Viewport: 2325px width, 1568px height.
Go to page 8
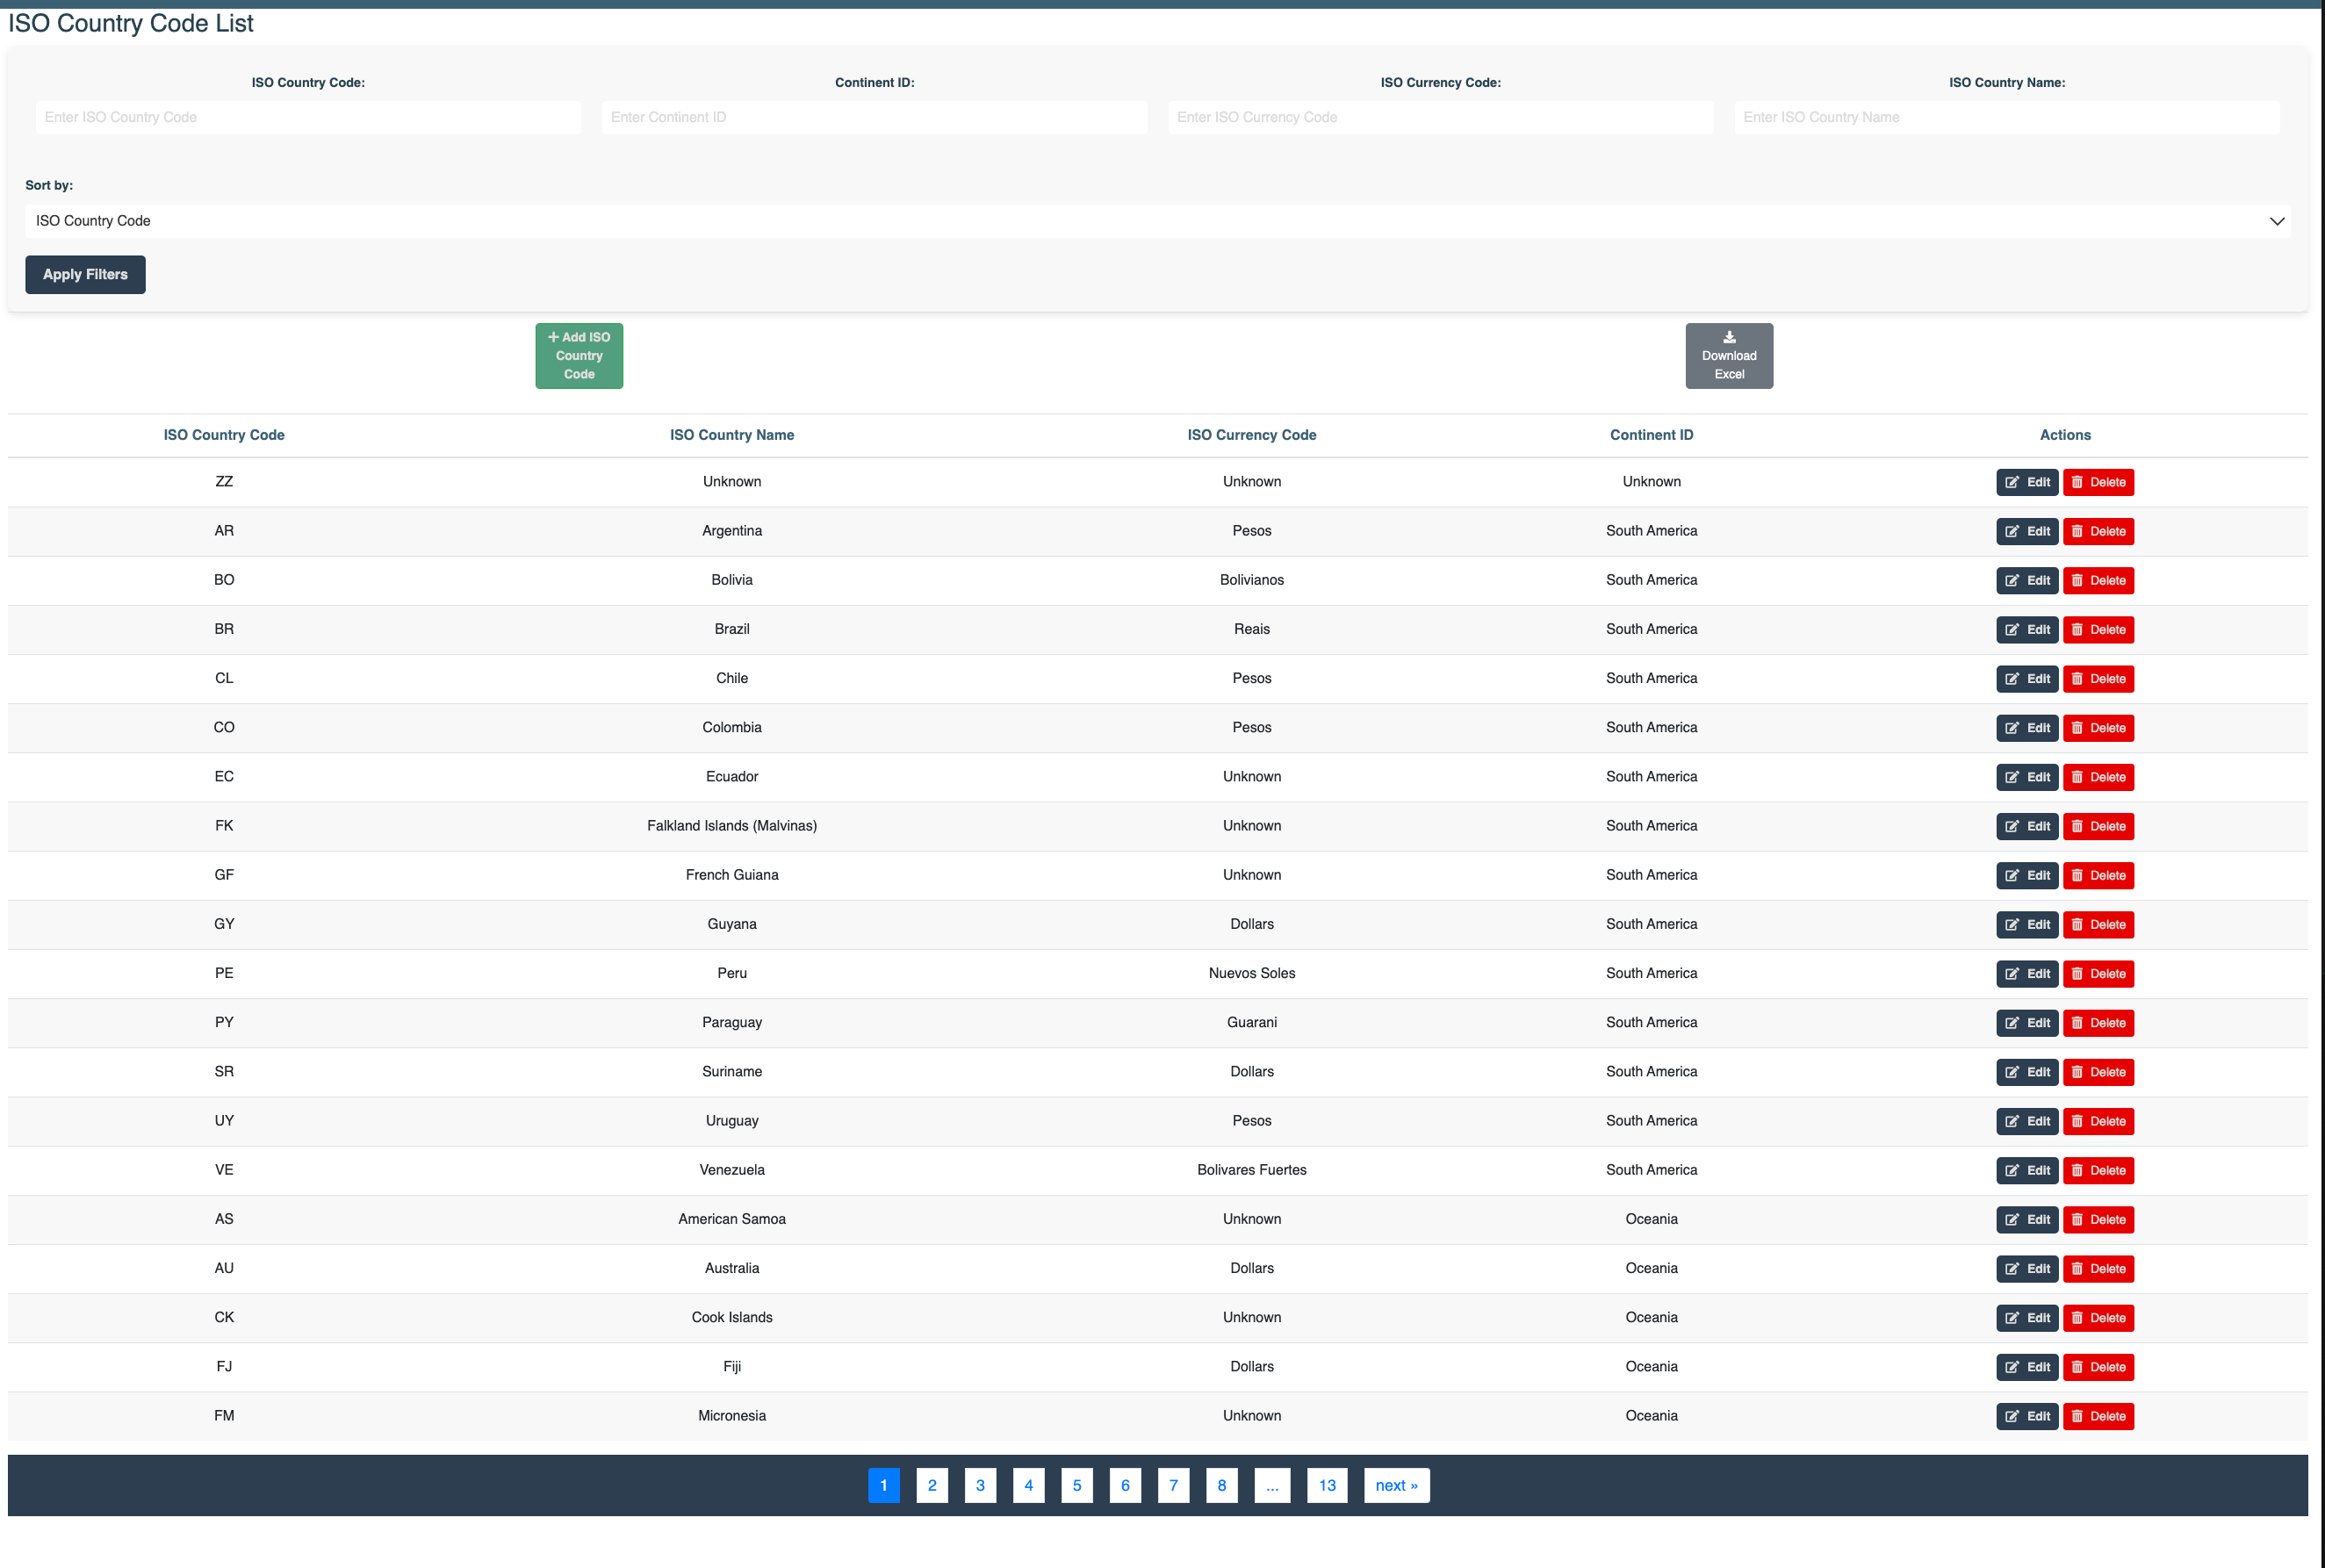click(x=1221, y=1485)
